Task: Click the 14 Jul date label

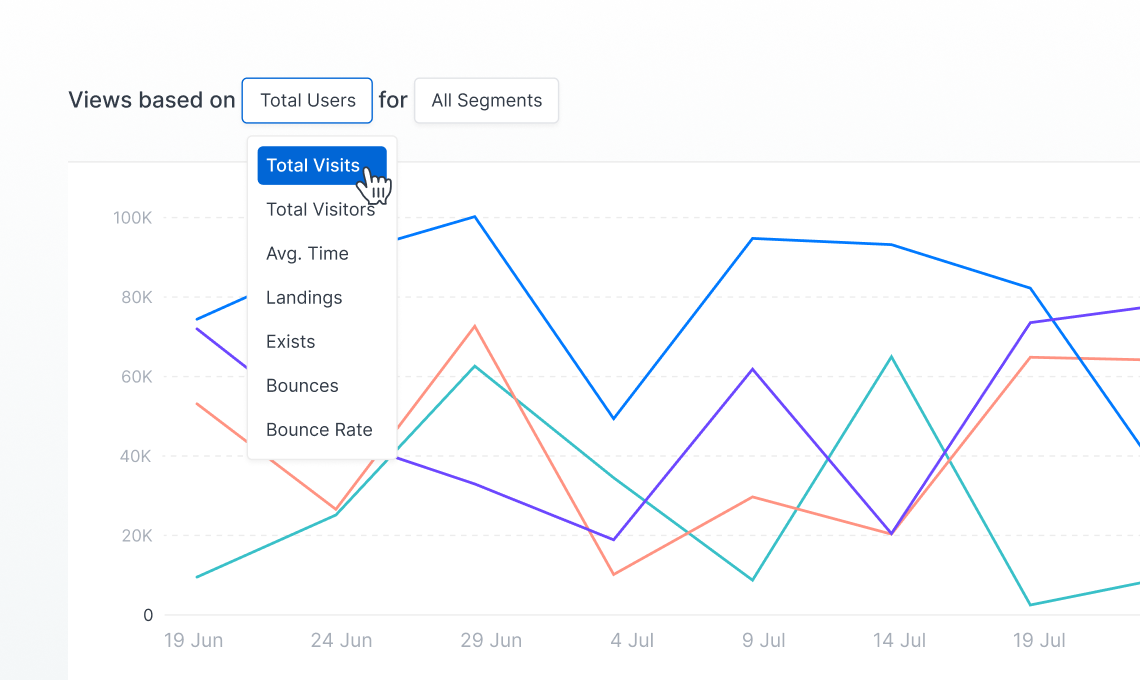Action: (x=899, y=640)
